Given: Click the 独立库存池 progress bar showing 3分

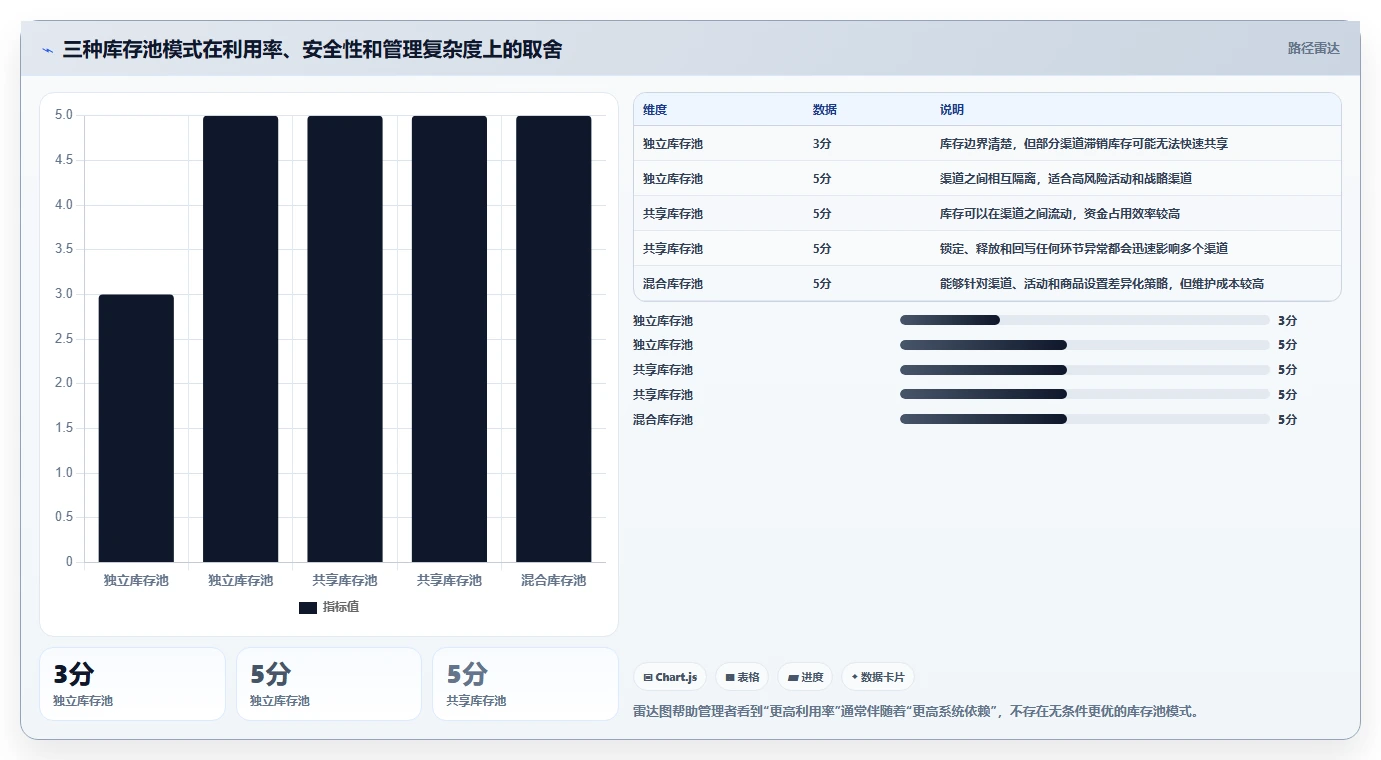Looking at the screenshot, I should tap(1084, 320).
